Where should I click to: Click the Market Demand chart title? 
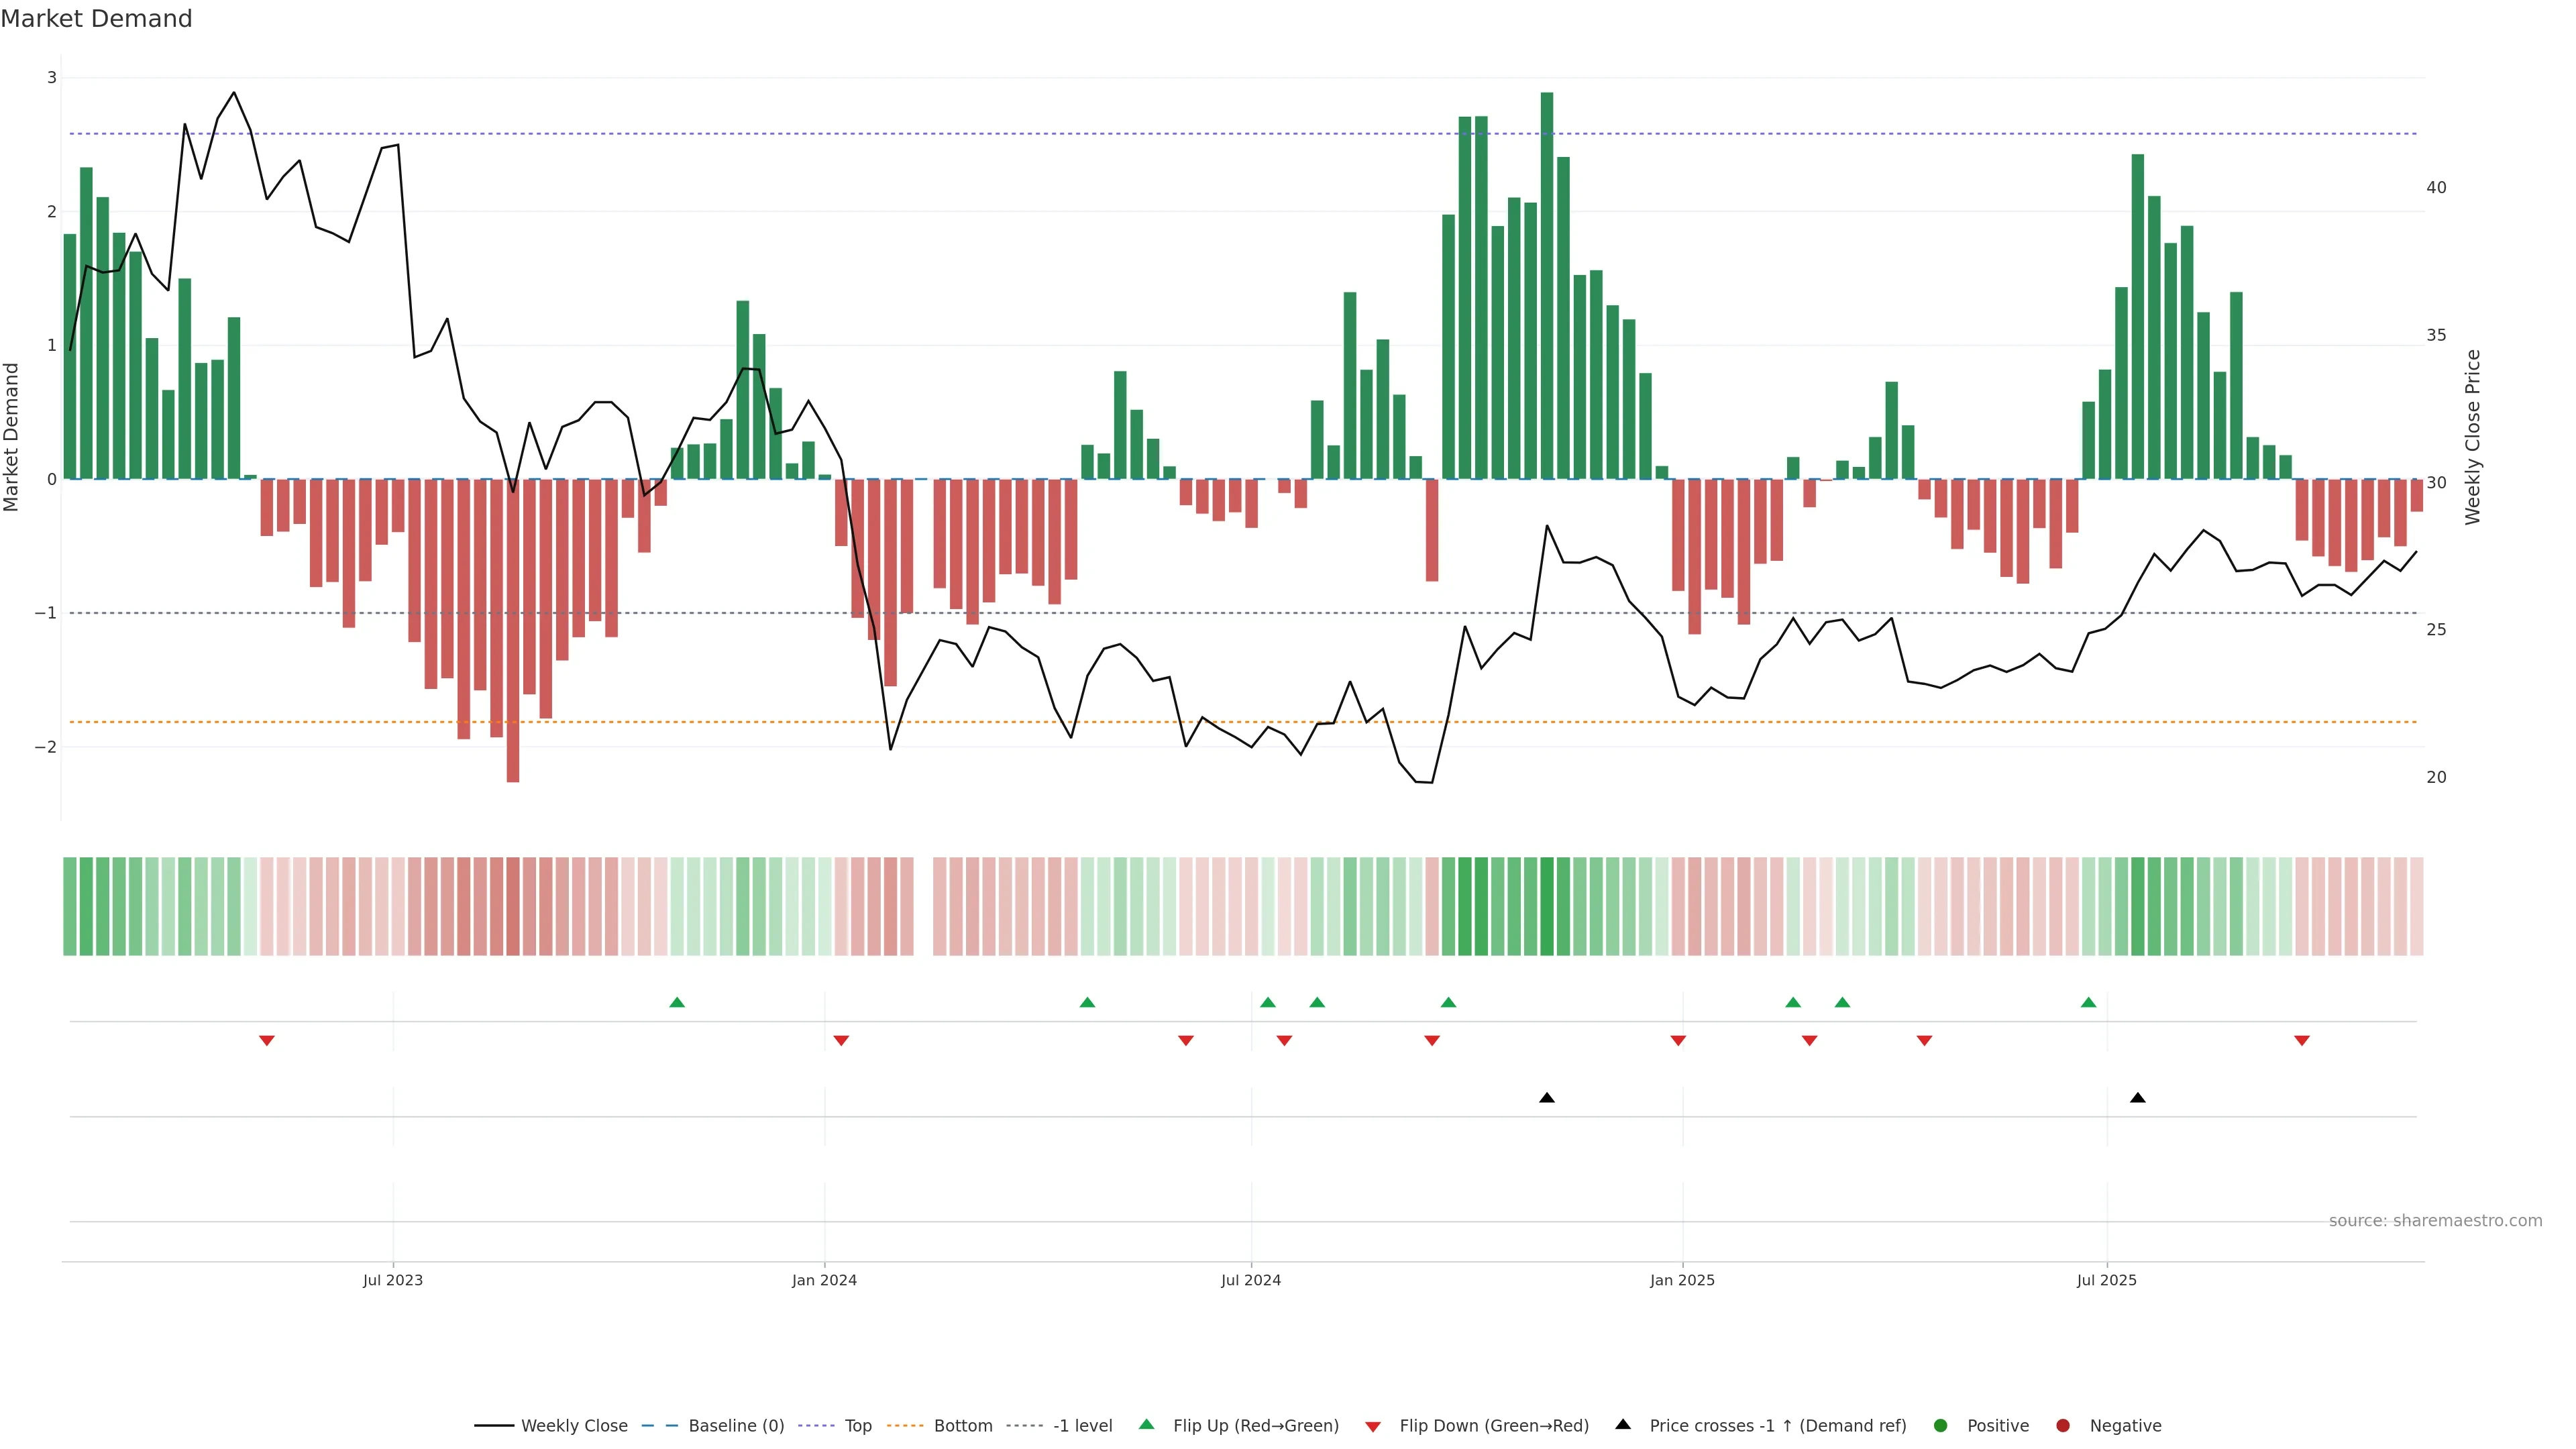96,19
